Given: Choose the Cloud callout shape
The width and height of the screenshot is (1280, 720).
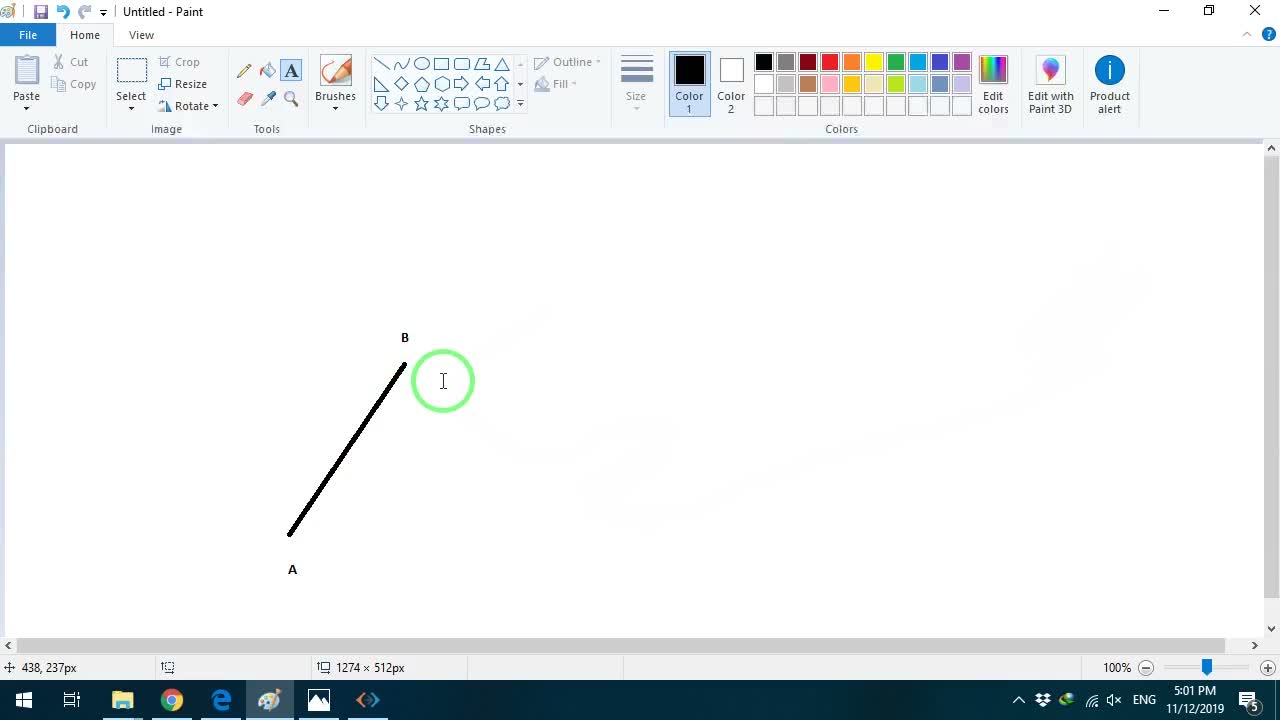Looking at the screenshot, I should 501,104.
